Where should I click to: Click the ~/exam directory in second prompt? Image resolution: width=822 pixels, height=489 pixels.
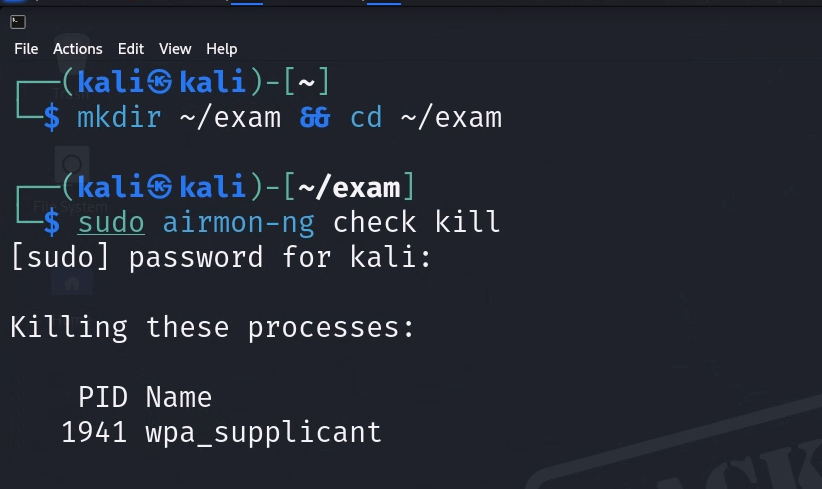click(x=349, y=186)
